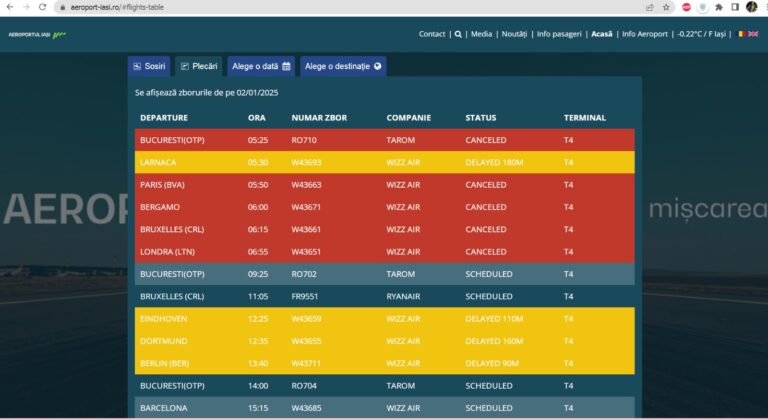Select the BARCELONA destination cell

[163, 408]
